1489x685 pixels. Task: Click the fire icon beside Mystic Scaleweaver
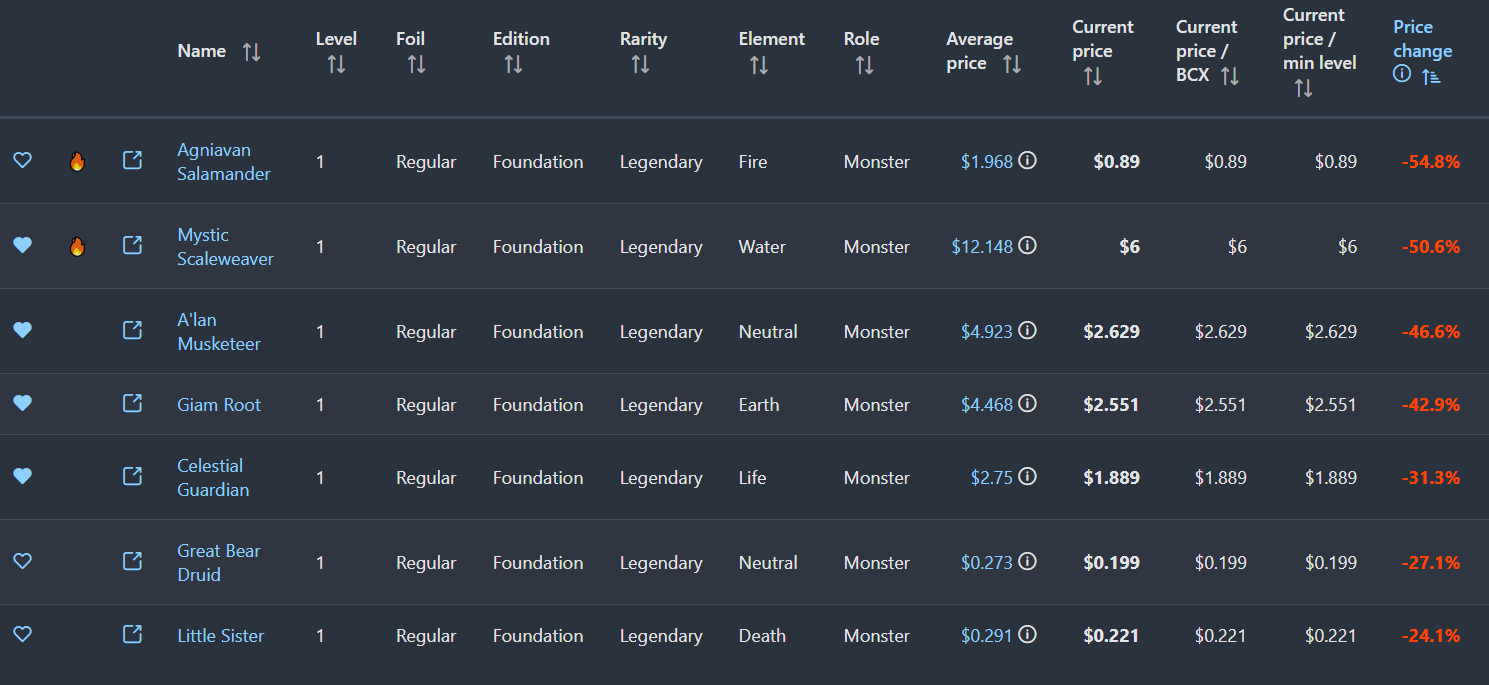click(77, 246)
